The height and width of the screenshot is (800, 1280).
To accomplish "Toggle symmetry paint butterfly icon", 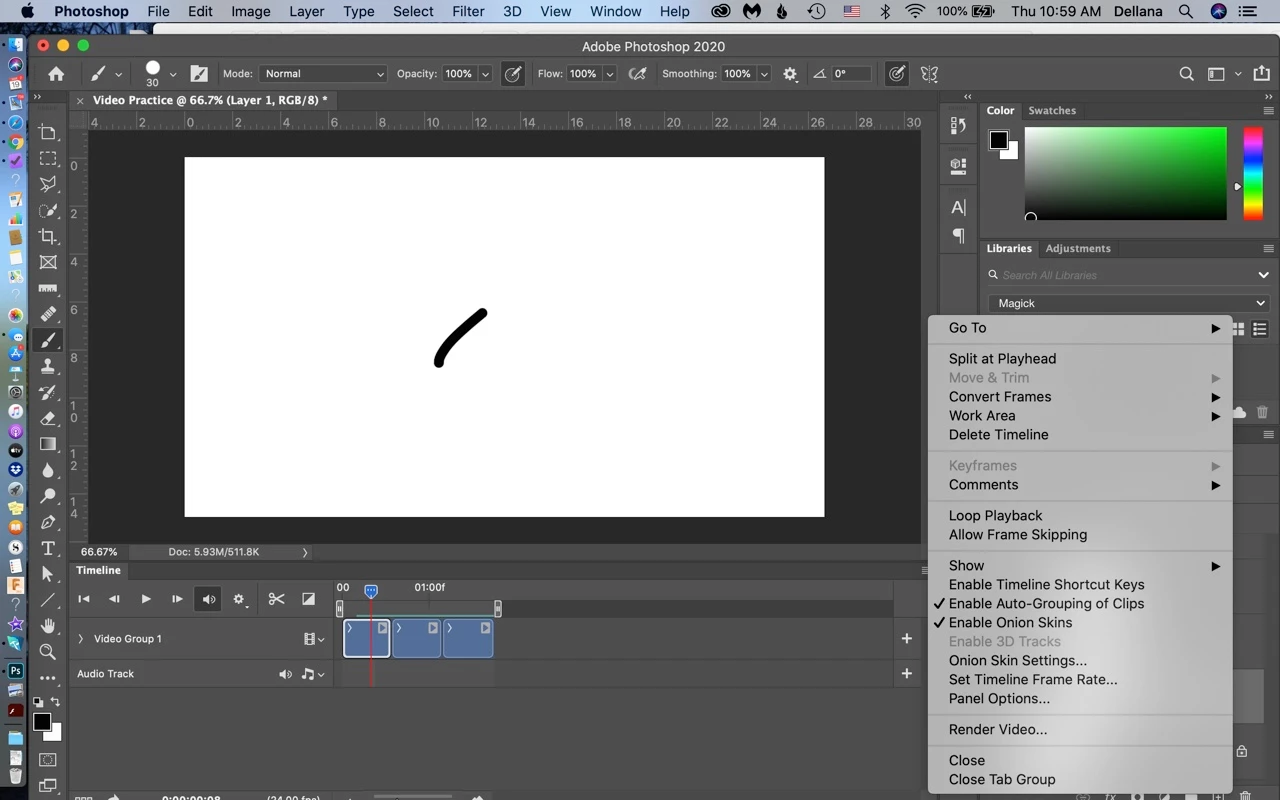I will [x=929, y=74].
